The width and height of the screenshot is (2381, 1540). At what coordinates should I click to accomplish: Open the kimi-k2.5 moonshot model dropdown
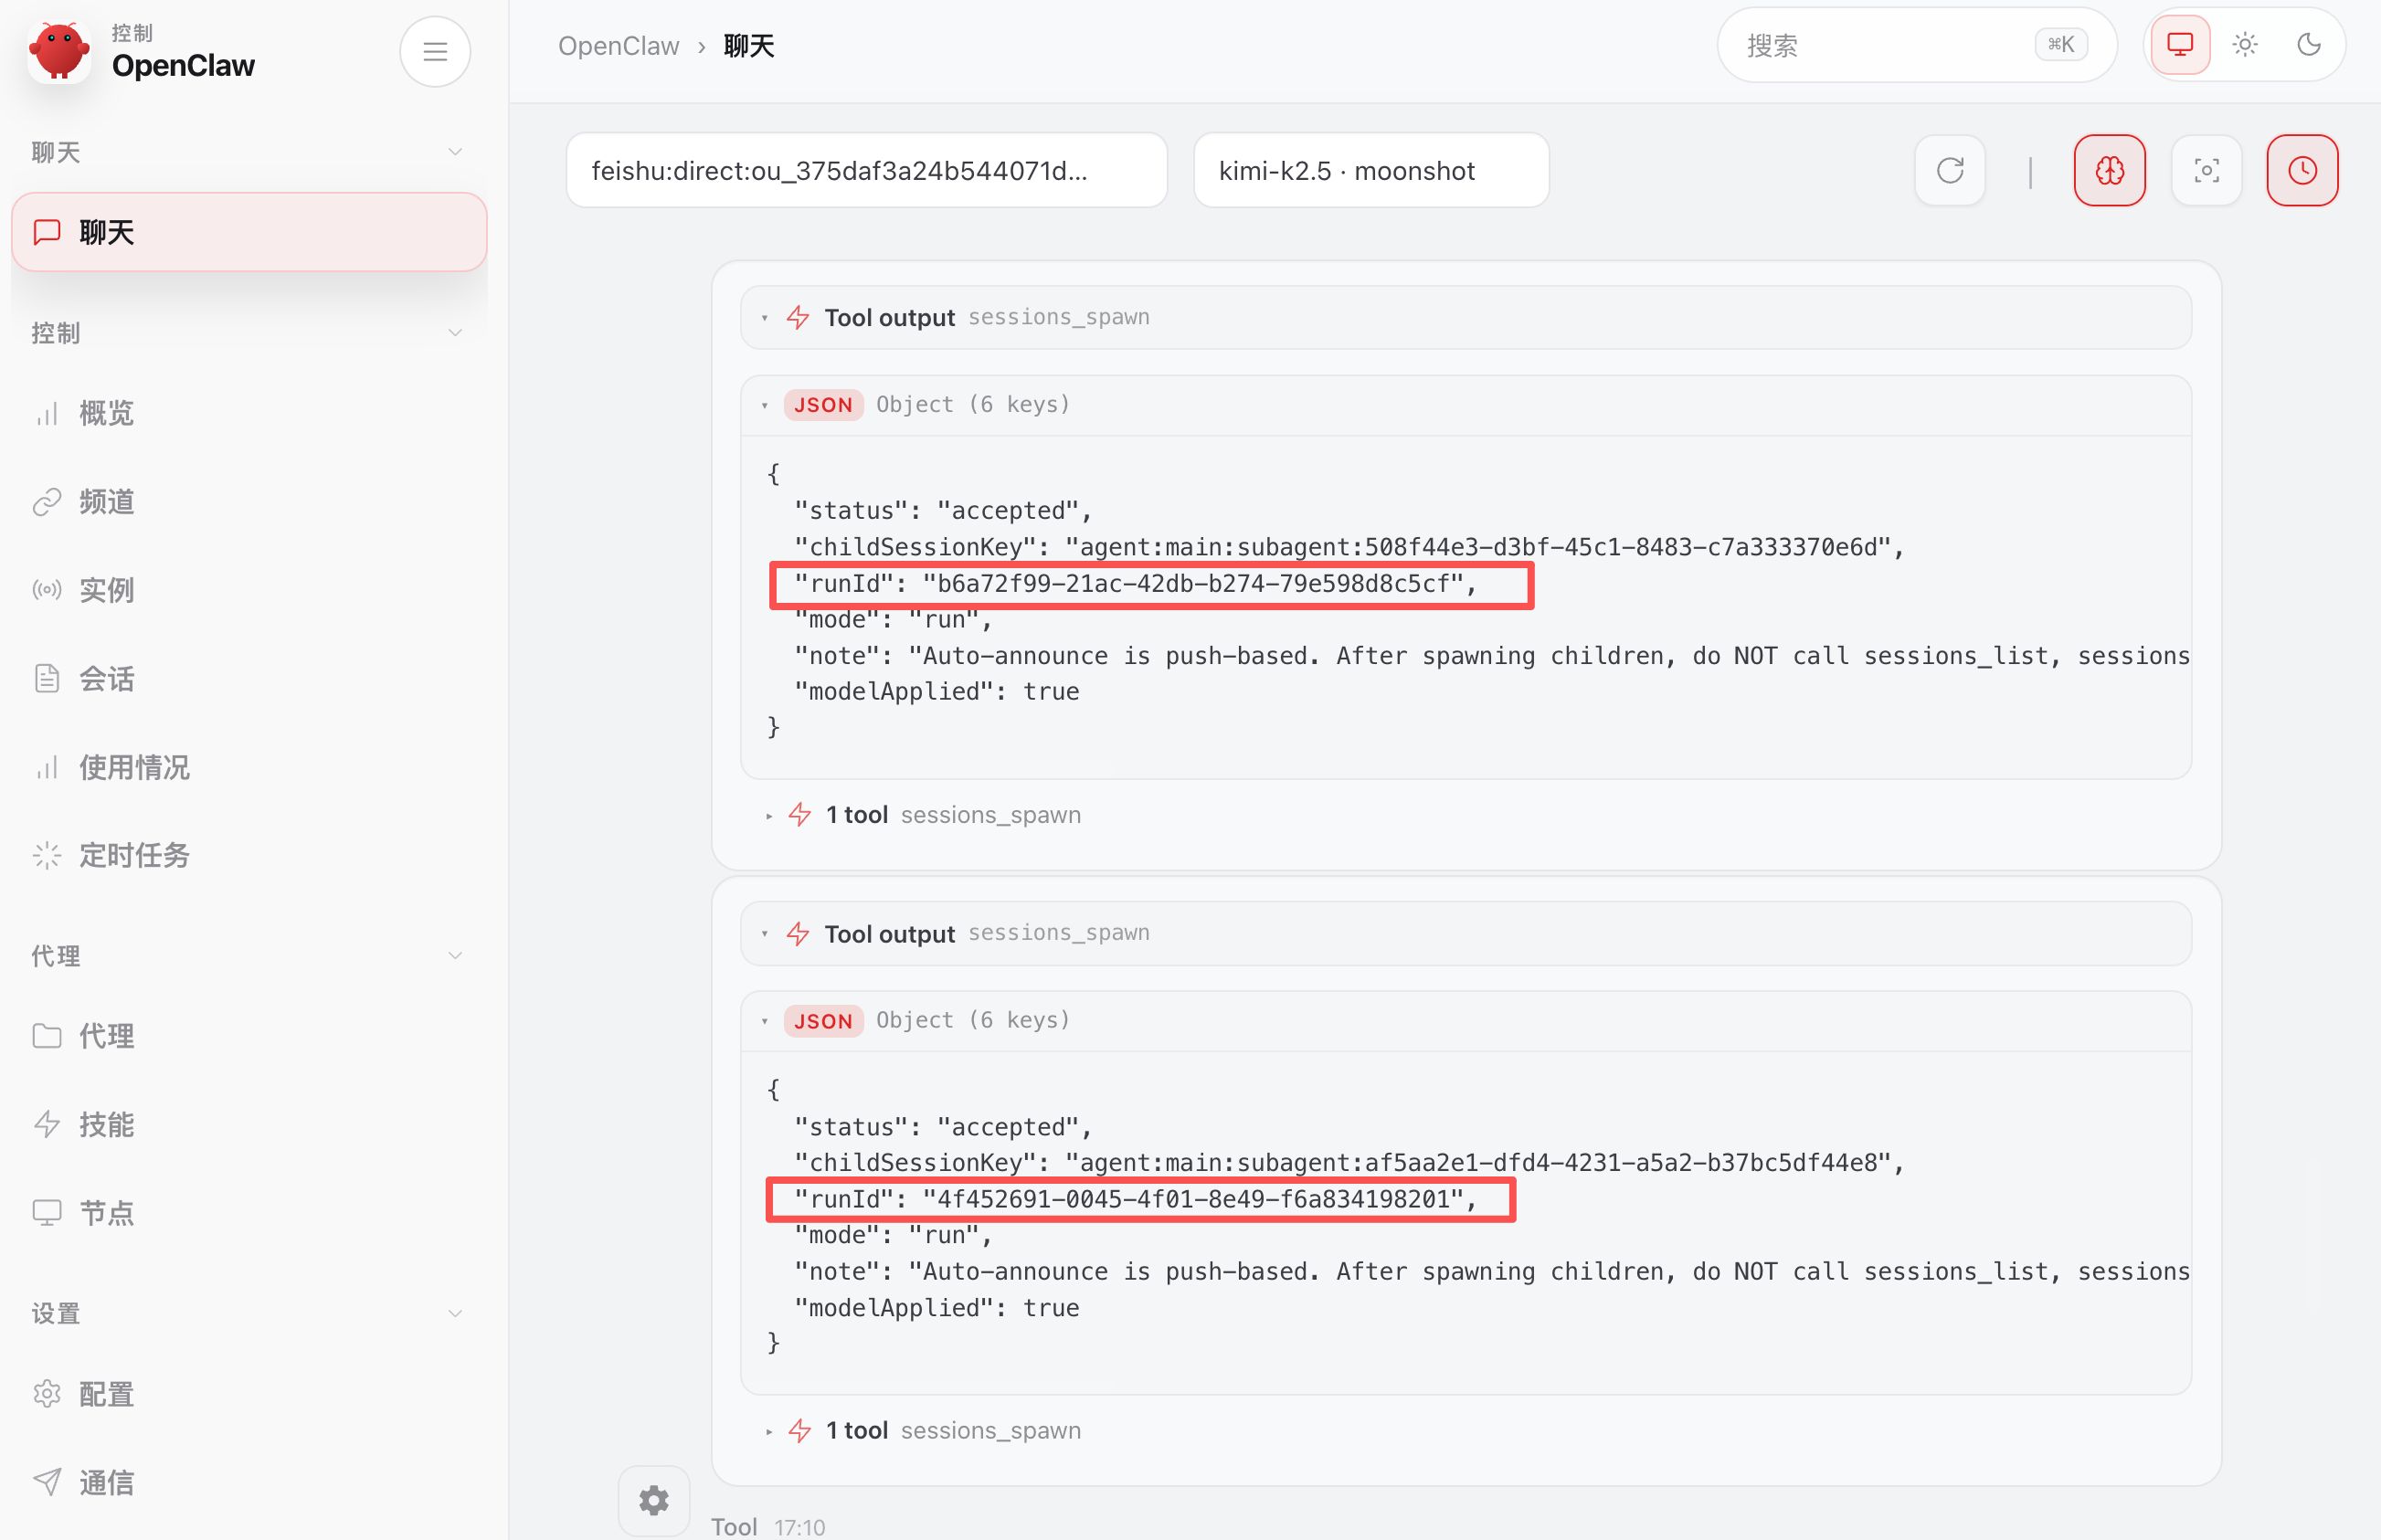pyautogui.click(x=1370, y=171)
